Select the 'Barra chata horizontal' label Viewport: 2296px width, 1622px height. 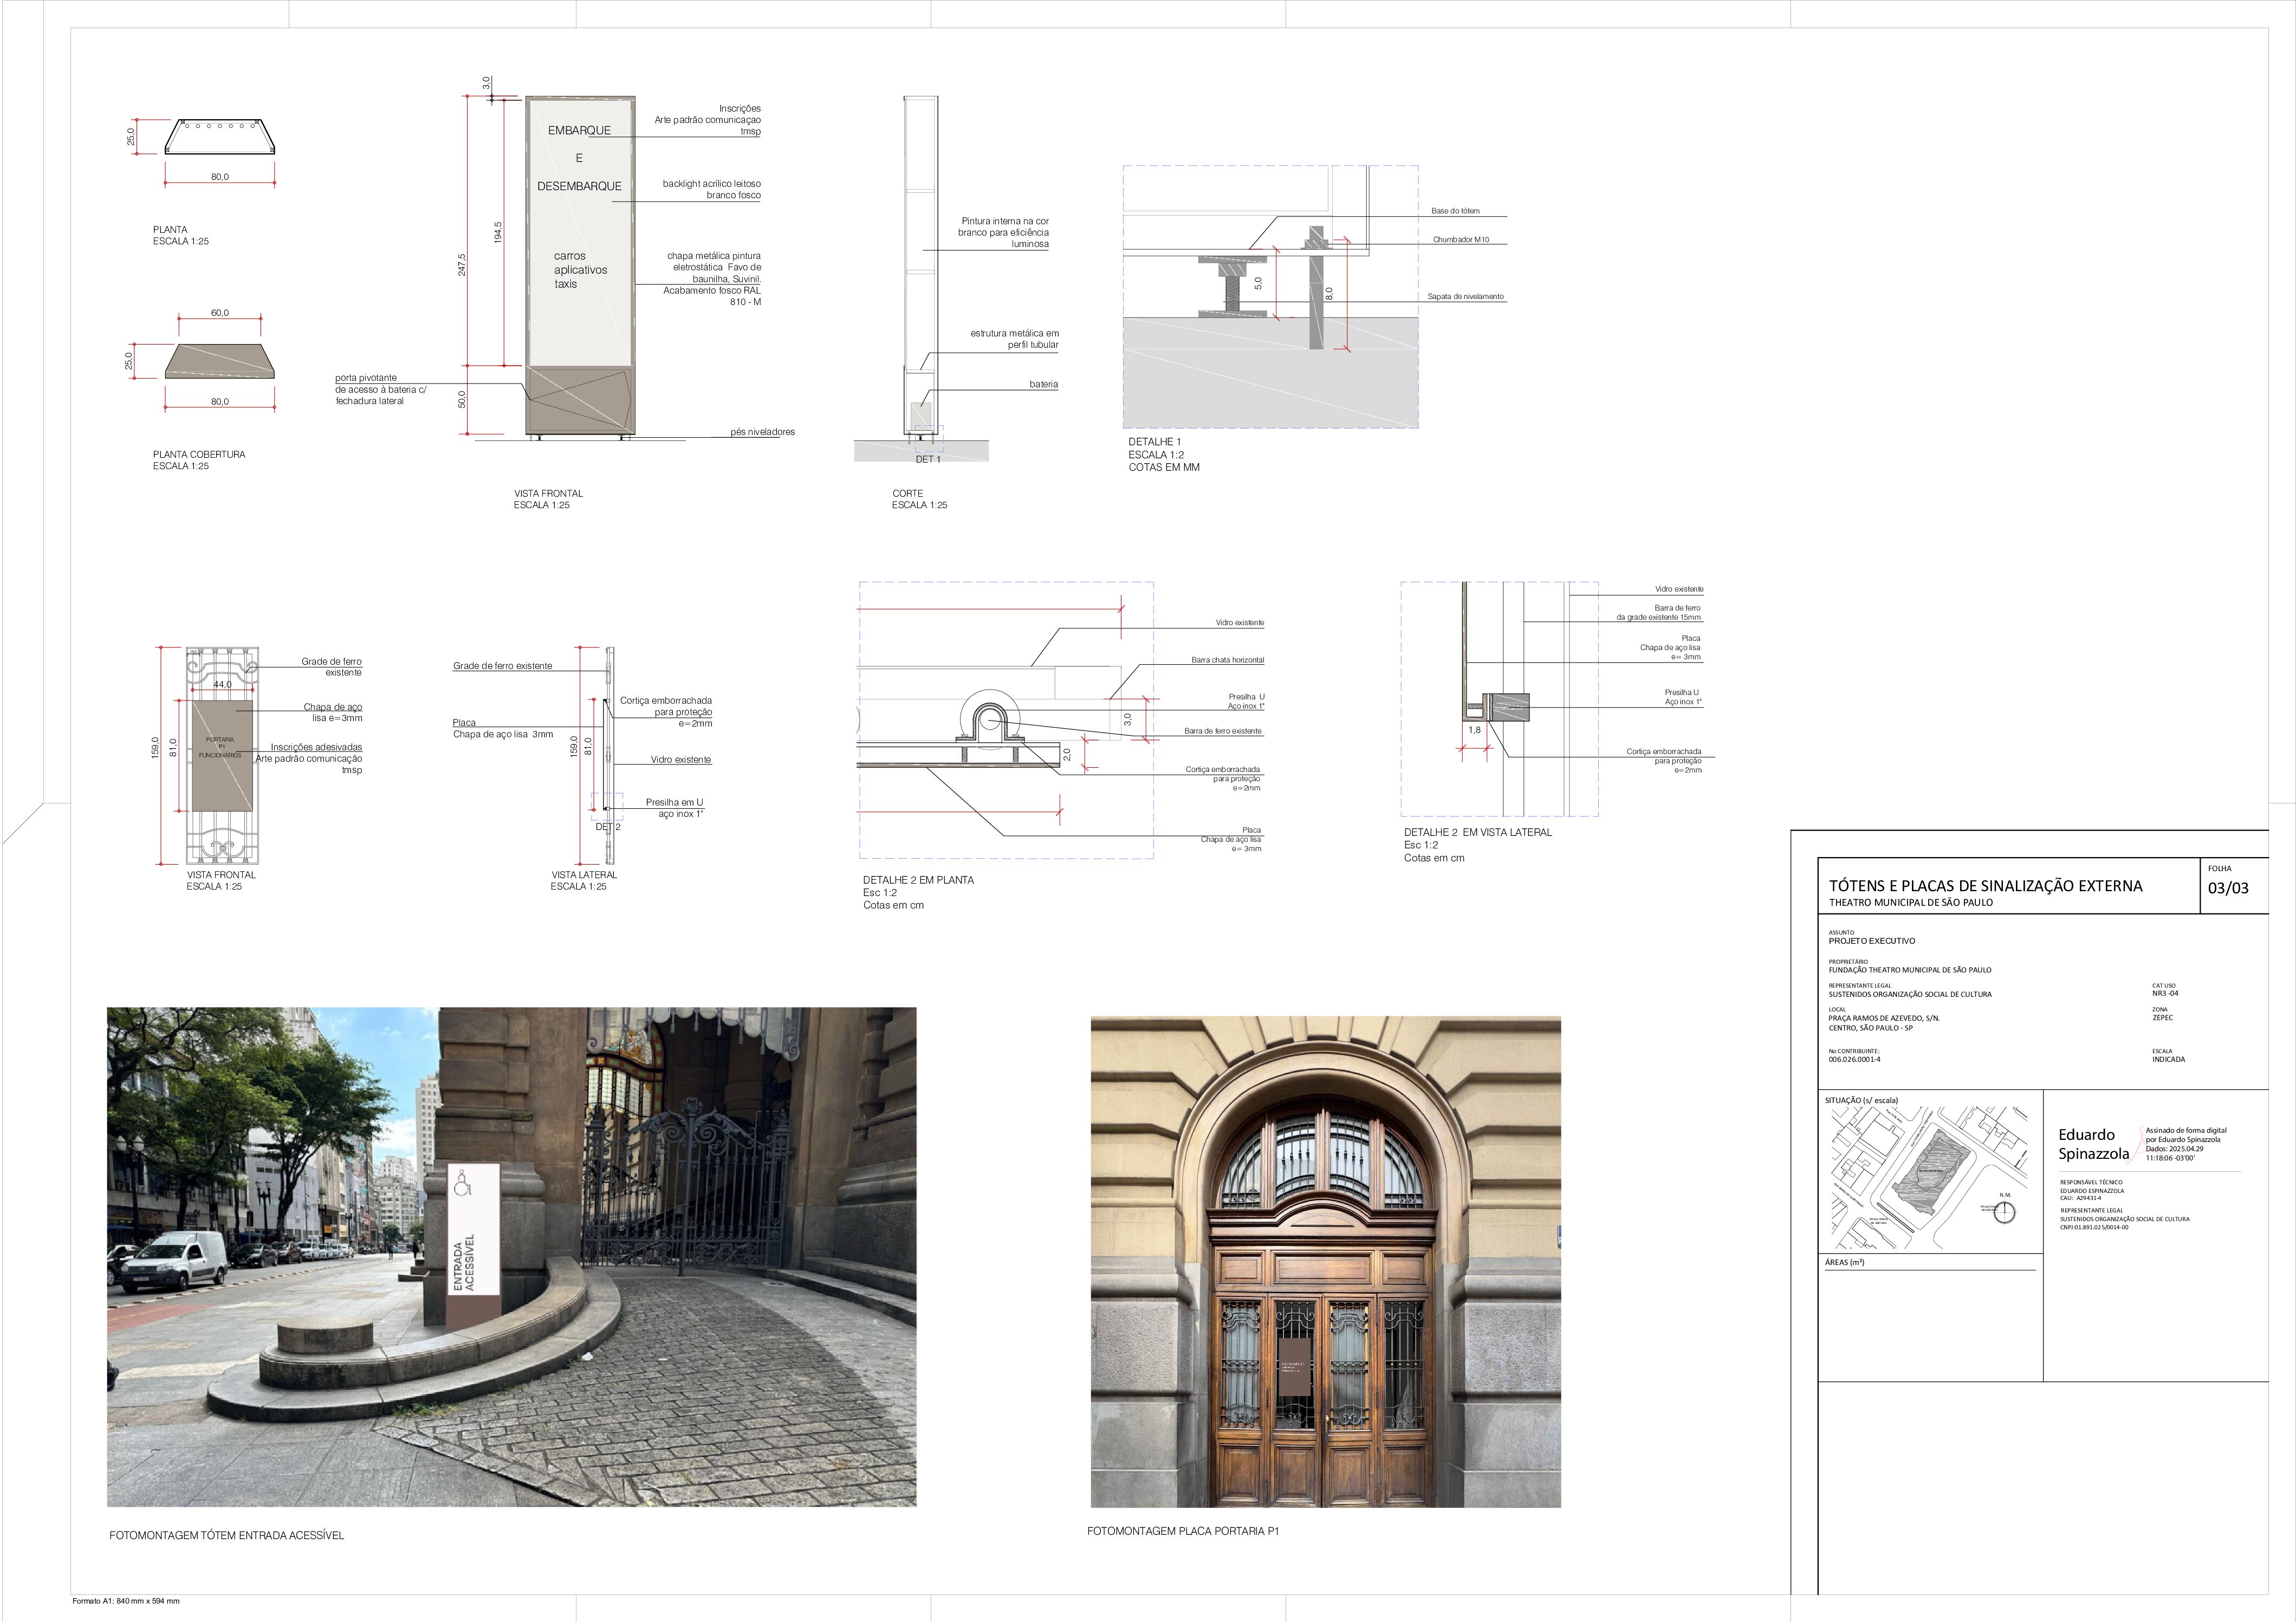point(1227,660)
